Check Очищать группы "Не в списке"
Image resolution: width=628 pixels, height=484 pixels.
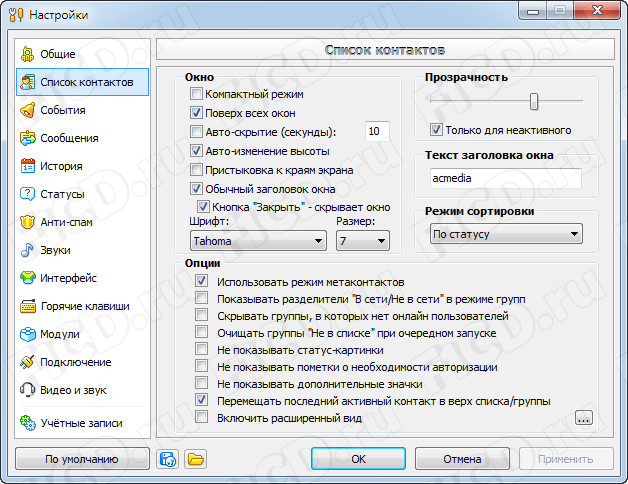coord(201,332)
